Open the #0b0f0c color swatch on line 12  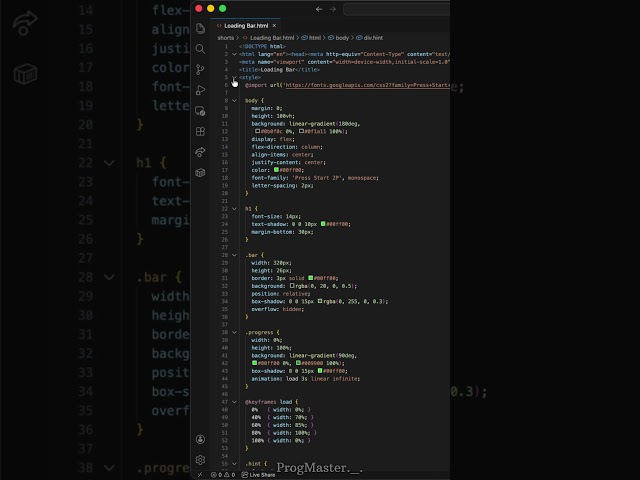(258, 131)
